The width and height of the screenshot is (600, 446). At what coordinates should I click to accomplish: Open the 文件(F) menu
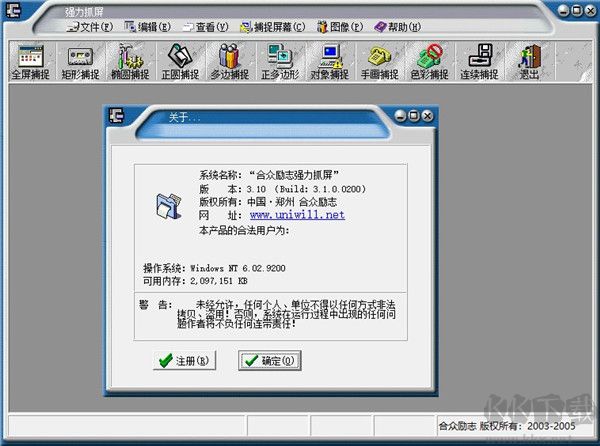click(x=90, y=27)
